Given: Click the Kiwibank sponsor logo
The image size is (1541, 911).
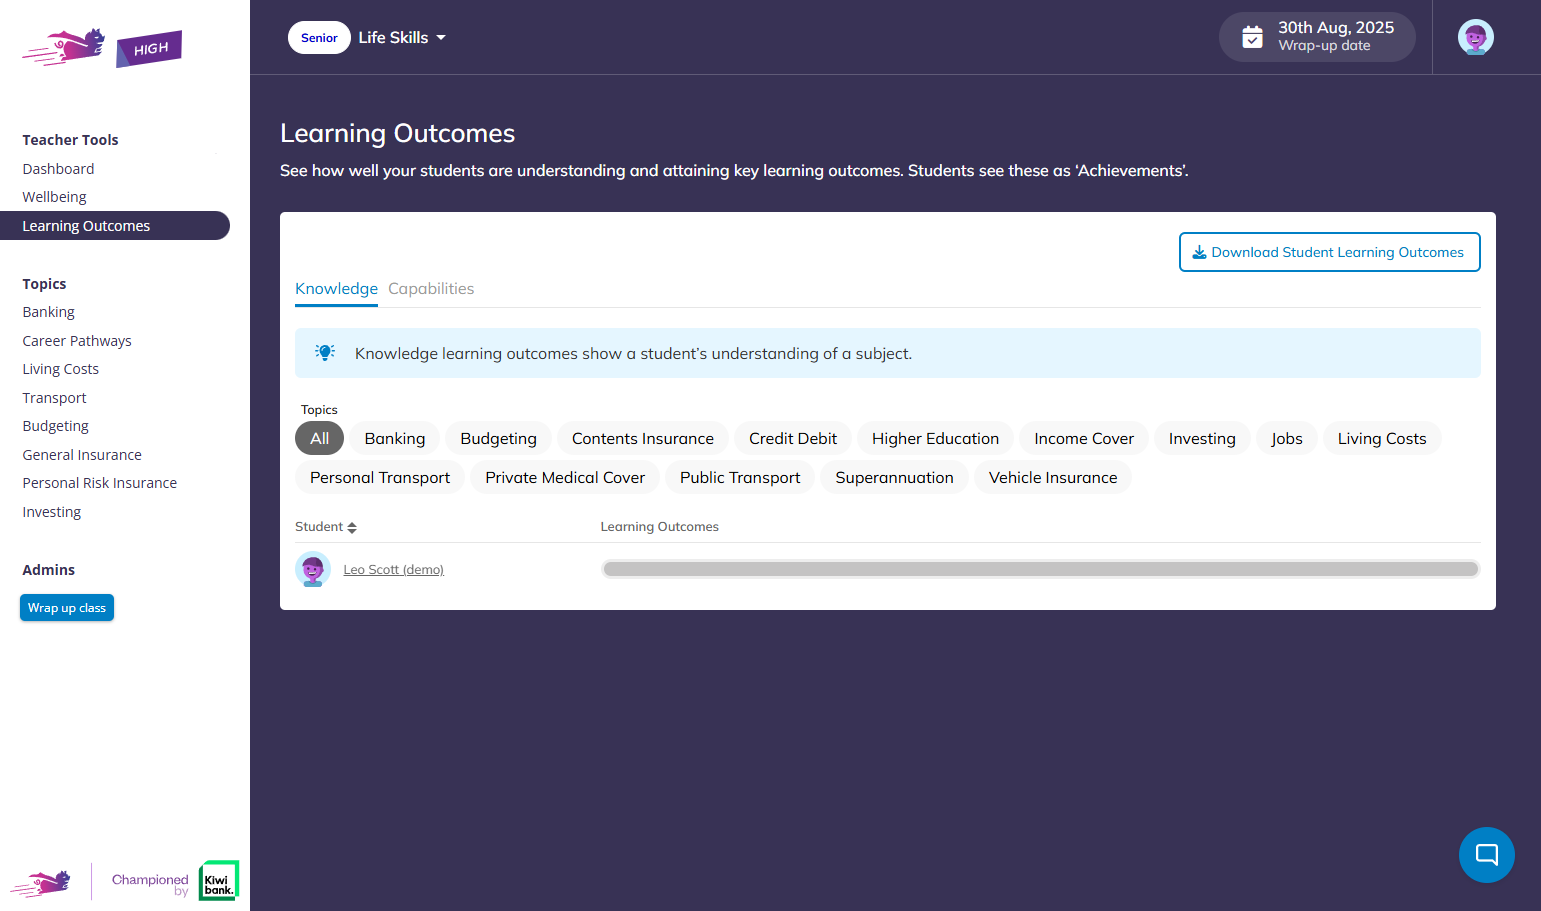Looking at the screenshot, I should pyautogui.click(x=219, y=880).
